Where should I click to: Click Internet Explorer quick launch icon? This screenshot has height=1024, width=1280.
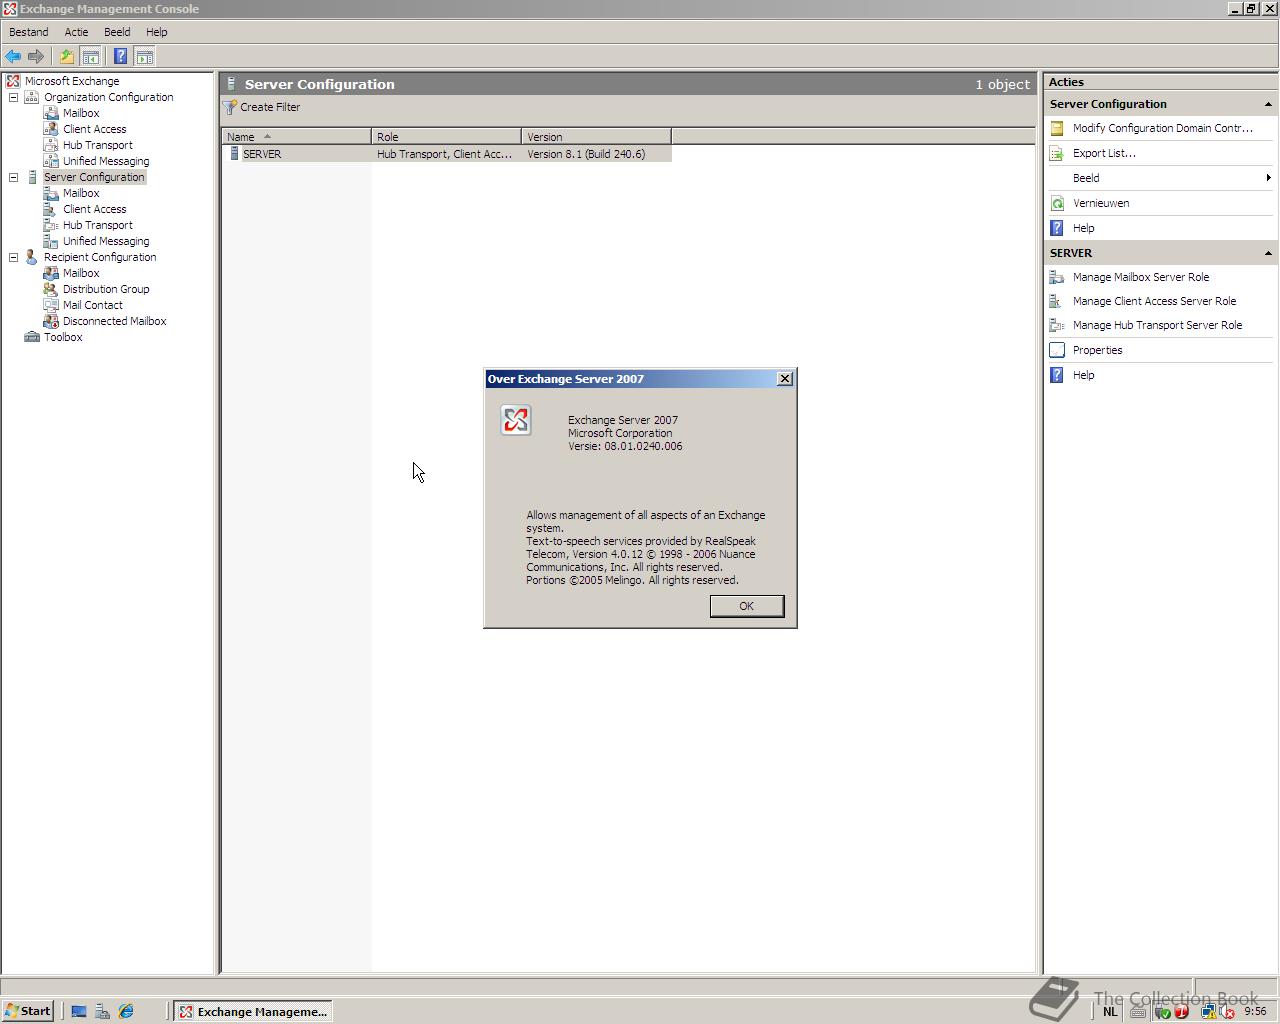(x=126, y=1011)
